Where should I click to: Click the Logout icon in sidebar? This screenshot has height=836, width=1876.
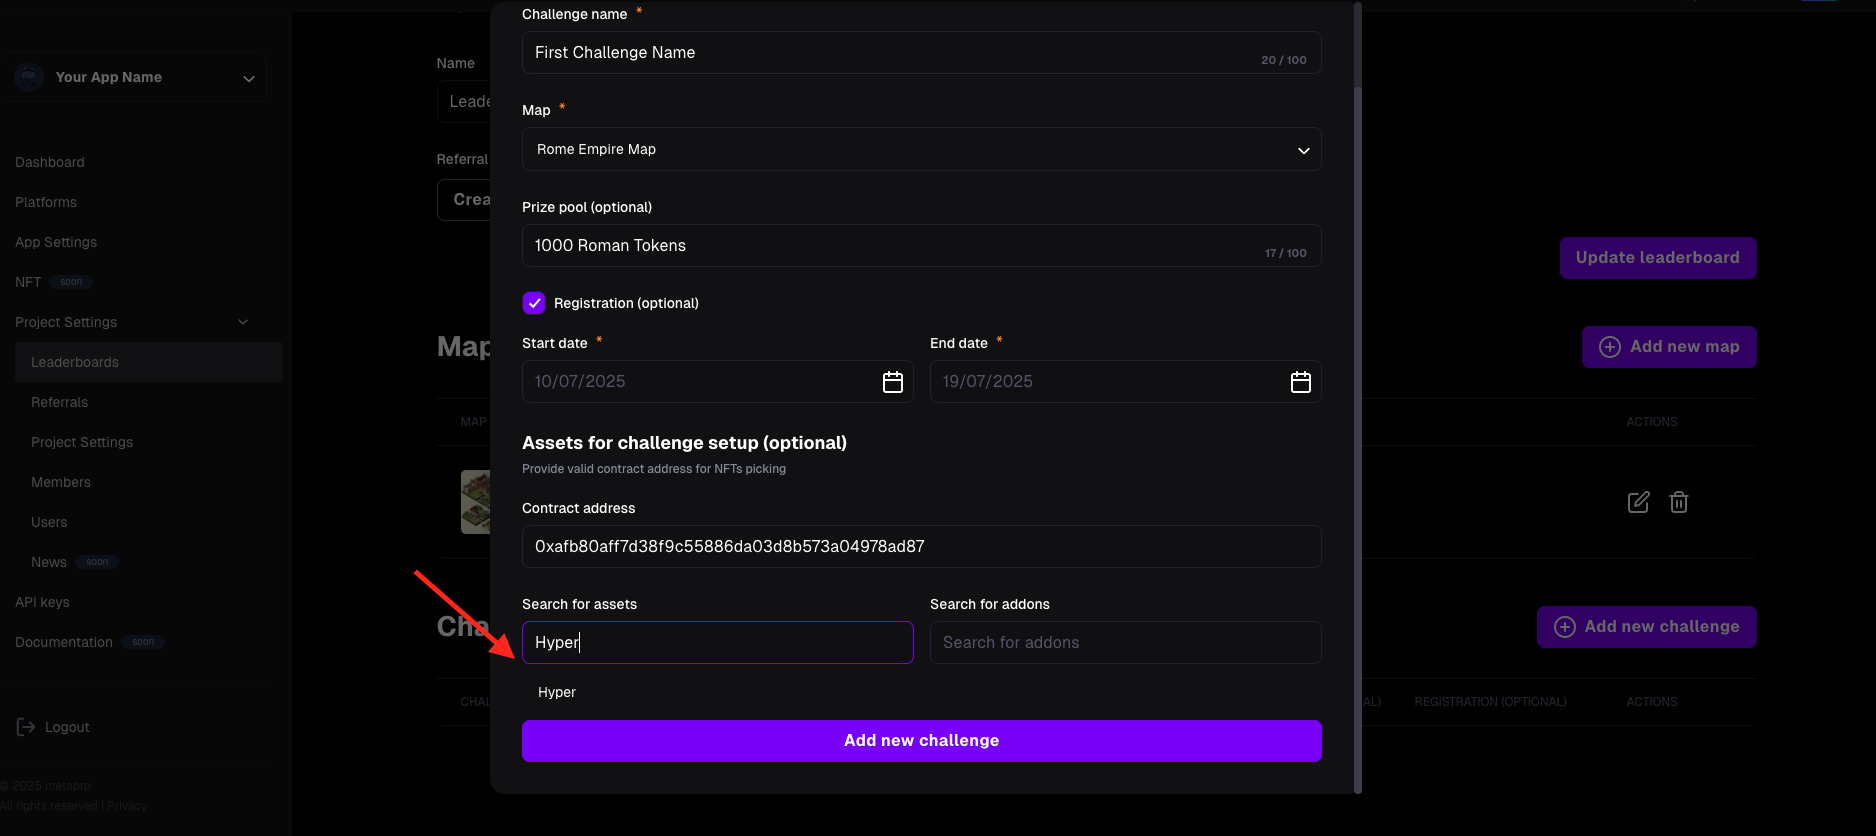[x=26, y=727]
